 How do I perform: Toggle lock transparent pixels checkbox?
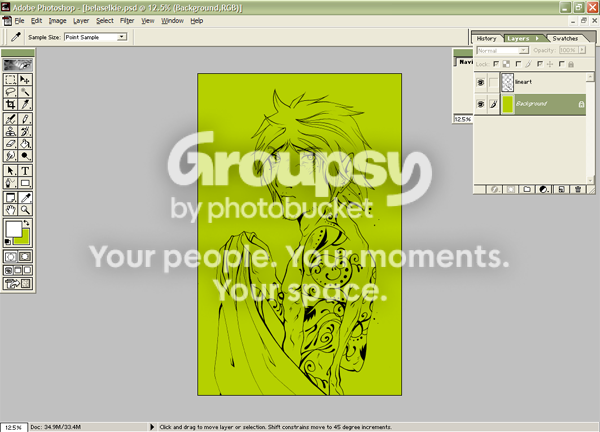(x=496, y=64)
